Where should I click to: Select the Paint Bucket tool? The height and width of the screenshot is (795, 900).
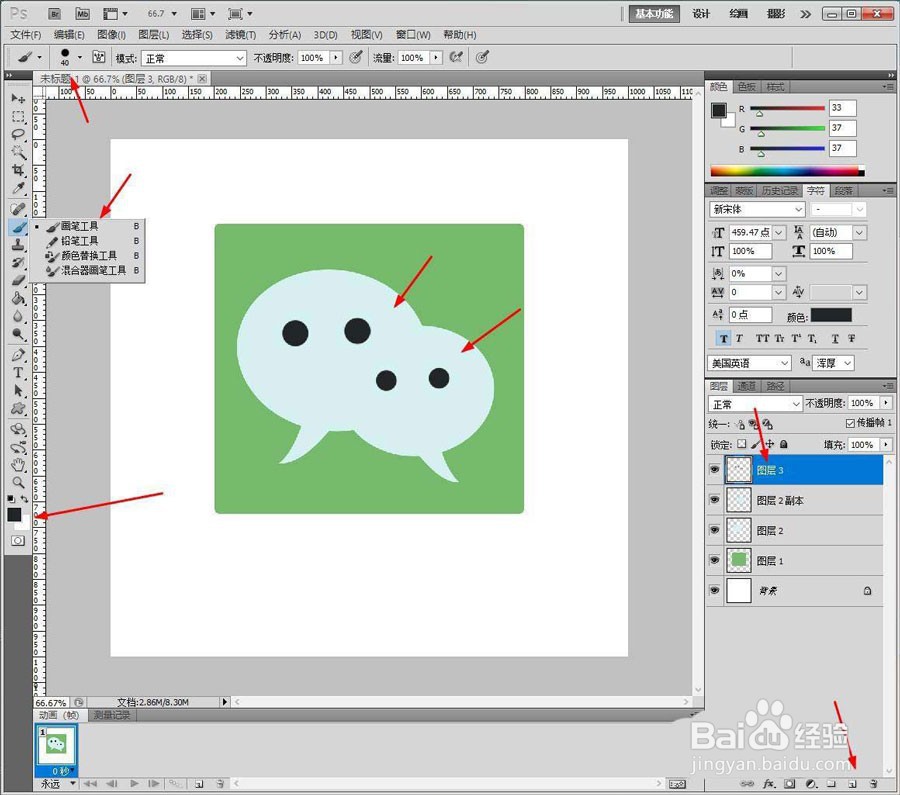[18, 298]
